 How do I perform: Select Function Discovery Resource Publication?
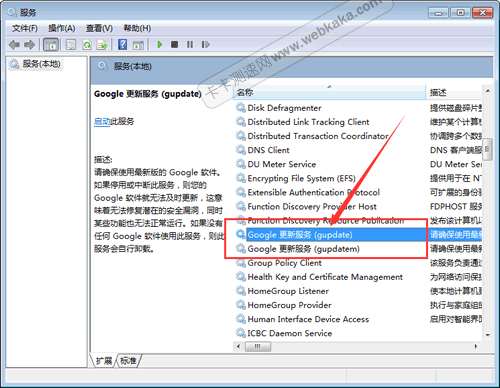(325, 221)
